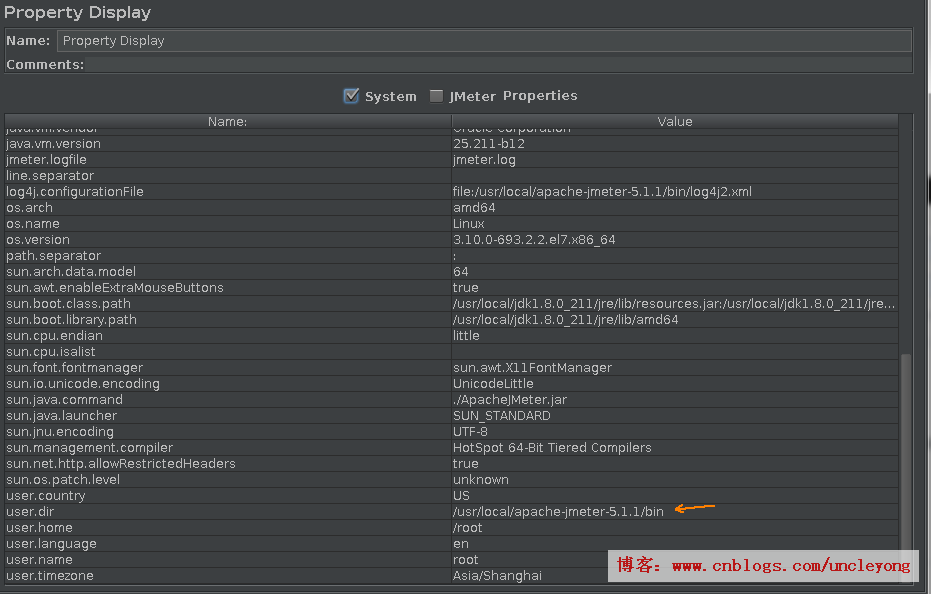Uncheck the System checkbox
This screenshot has height=594, width=931.
(351, 96)
